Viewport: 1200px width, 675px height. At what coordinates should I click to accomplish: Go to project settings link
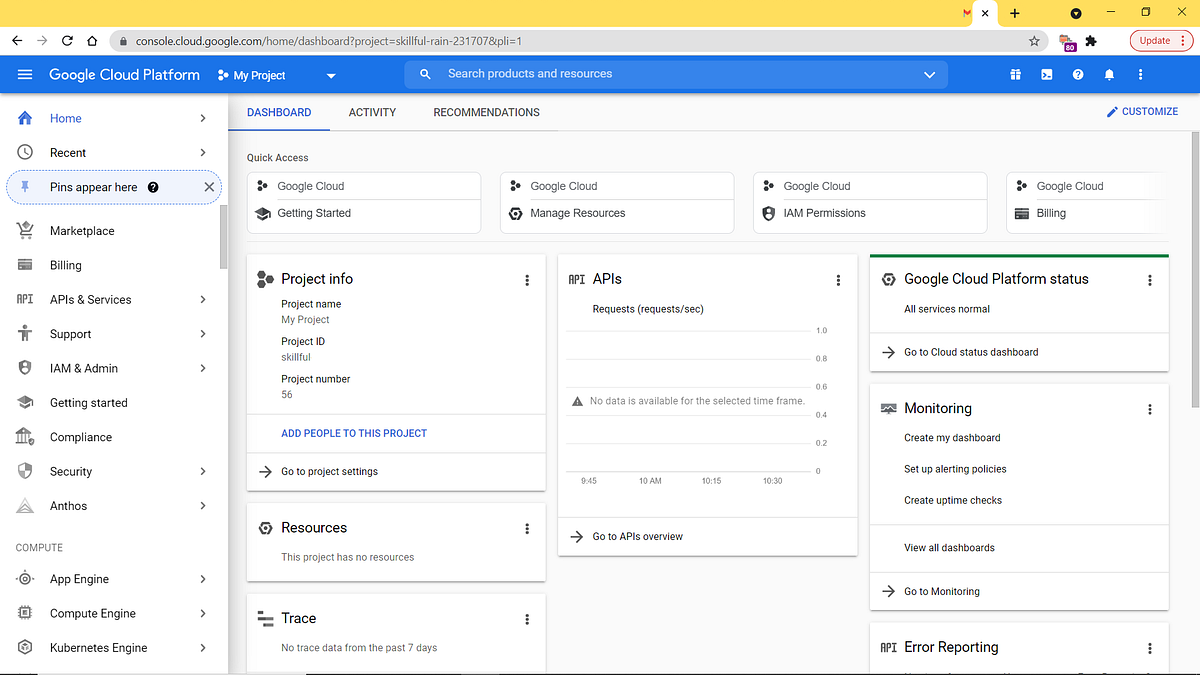(329, 471)
